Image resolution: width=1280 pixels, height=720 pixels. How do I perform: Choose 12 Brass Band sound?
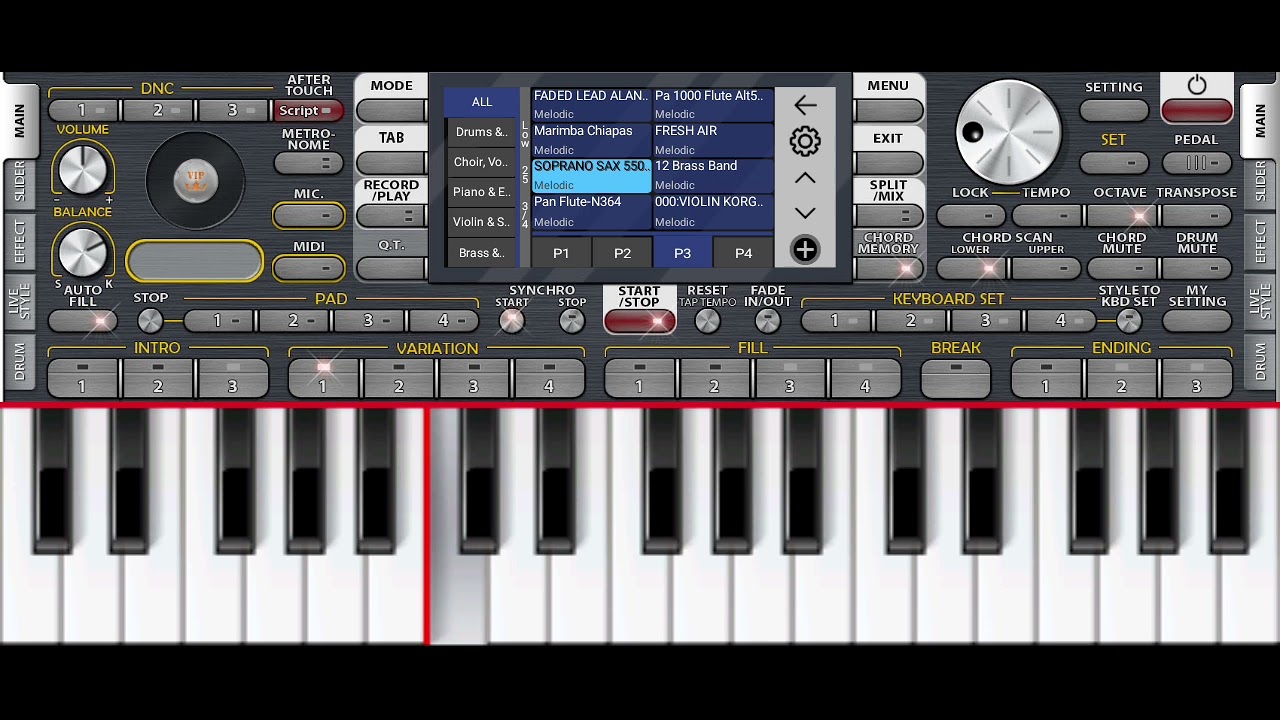point(713,175)
